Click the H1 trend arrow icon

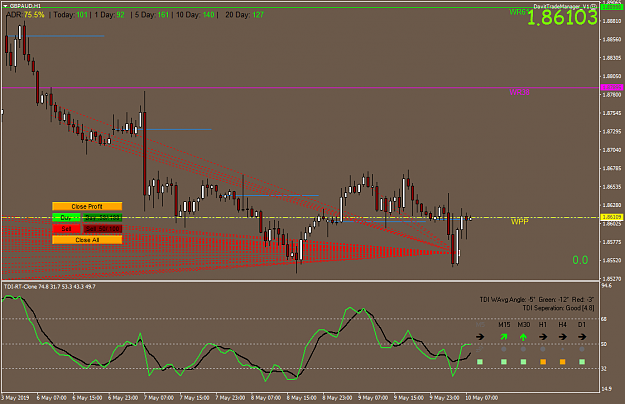click(543, 337)
